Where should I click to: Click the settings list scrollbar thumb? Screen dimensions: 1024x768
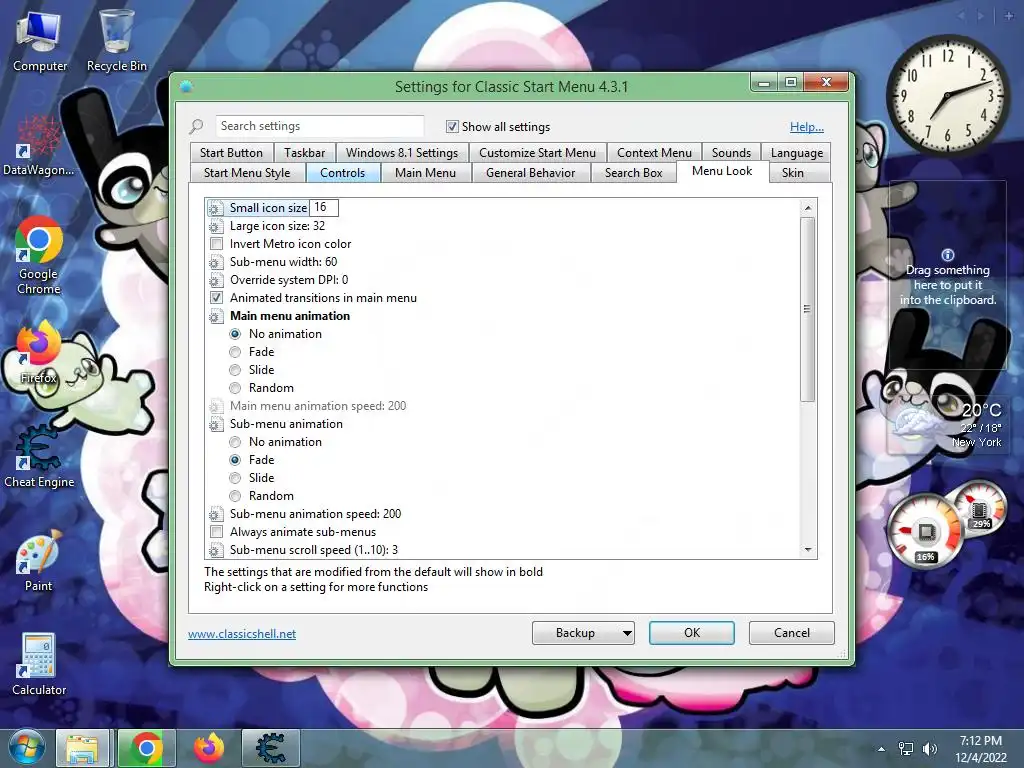pos(808,310)
